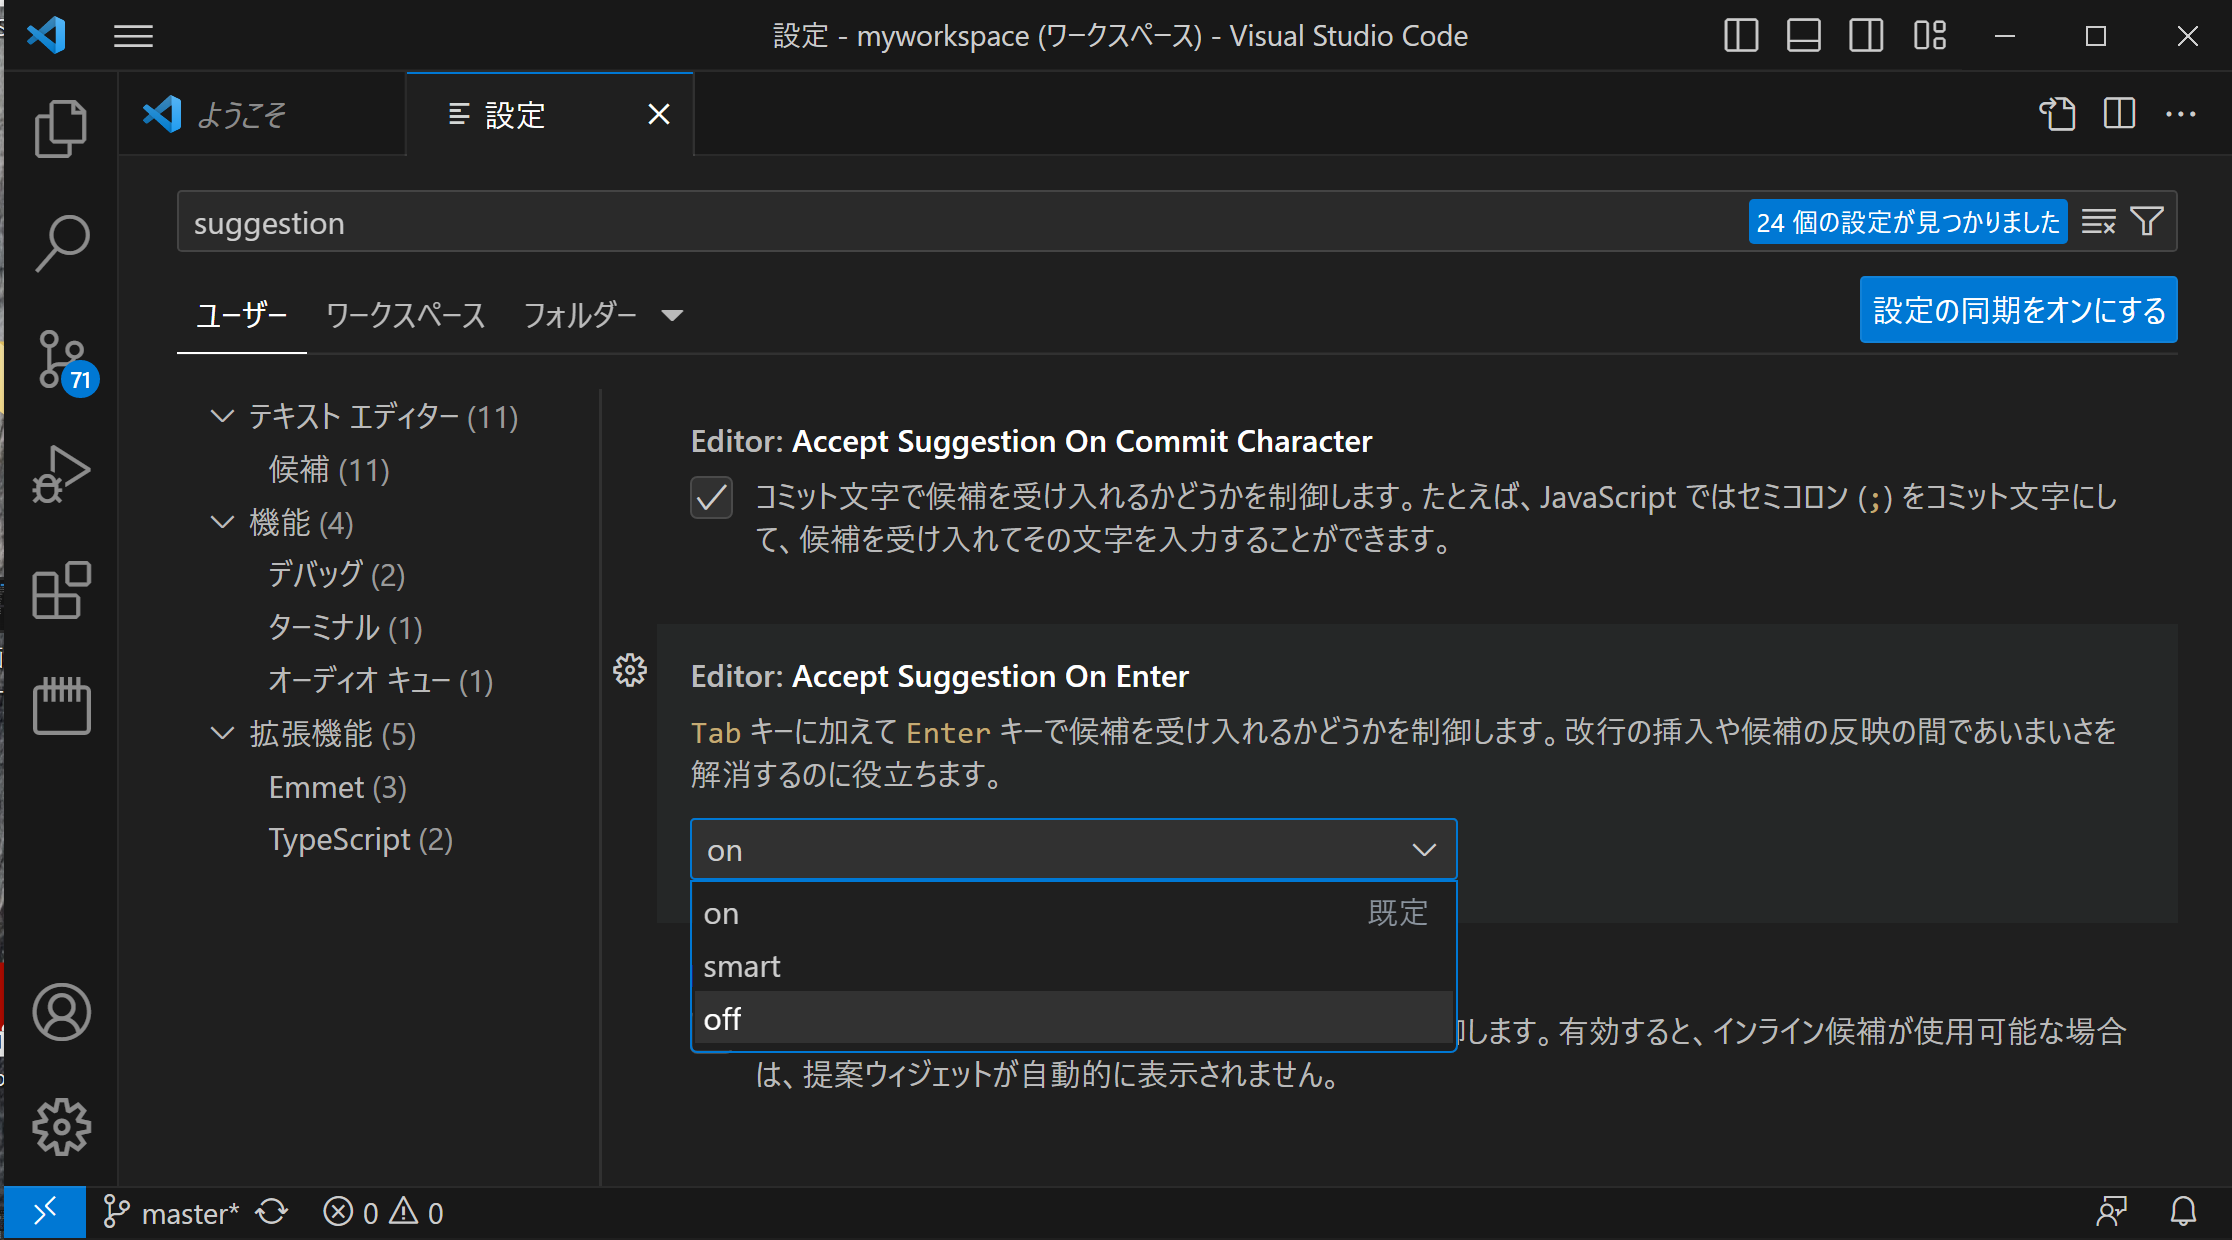2232x1240 pixels.
Task: Choose 'off' option in dropdown list
Action: pyautogui.click(x=1073, y=1018)
